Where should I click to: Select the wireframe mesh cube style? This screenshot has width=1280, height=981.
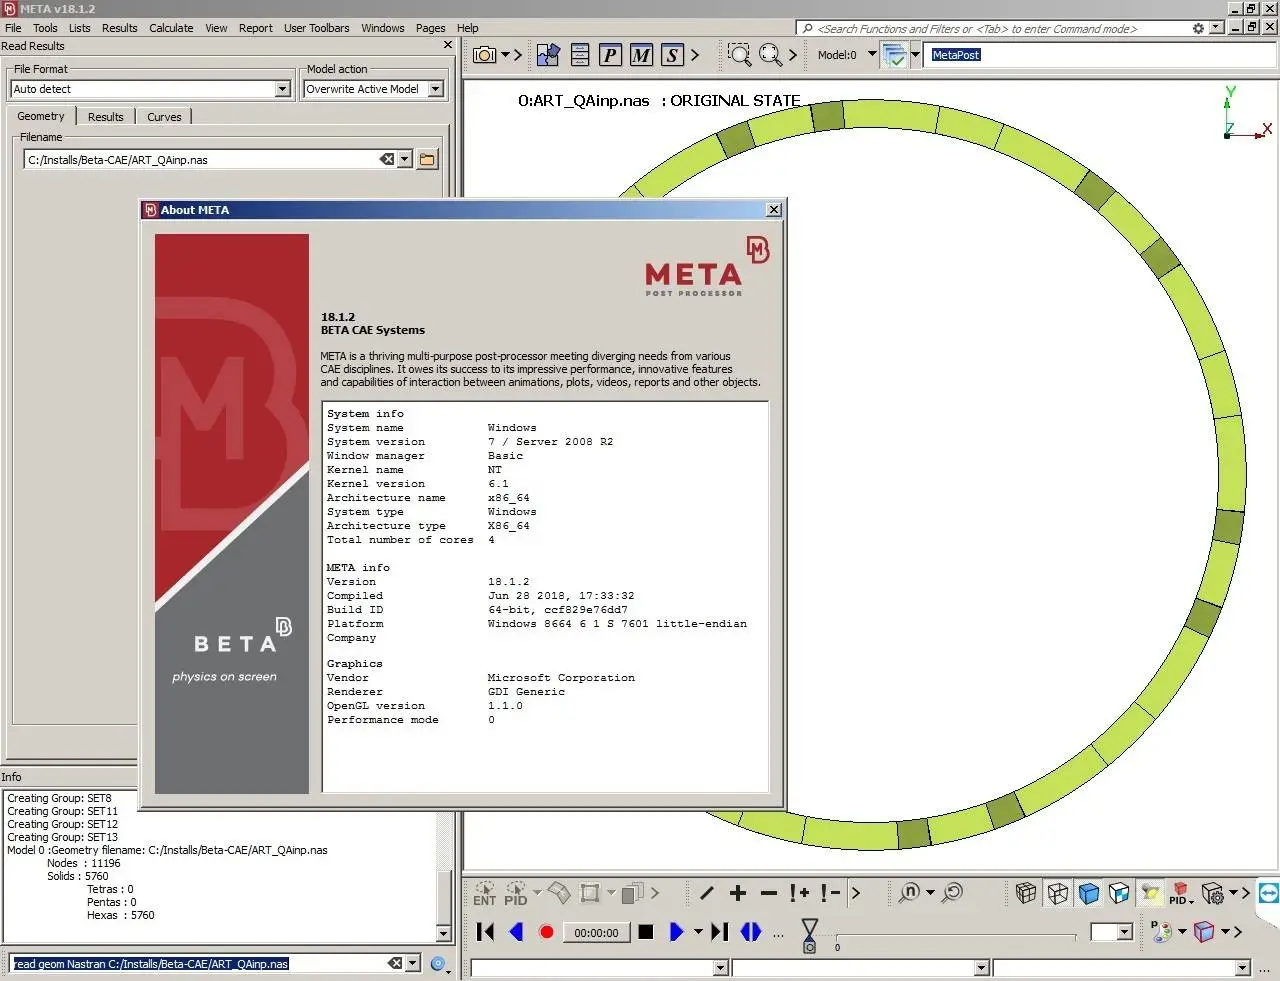[1026, 893]
